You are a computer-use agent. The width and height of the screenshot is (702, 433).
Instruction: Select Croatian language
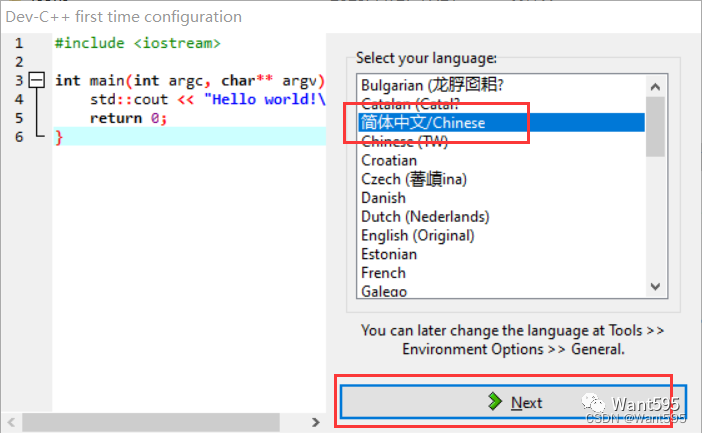(x=501, y=160)
